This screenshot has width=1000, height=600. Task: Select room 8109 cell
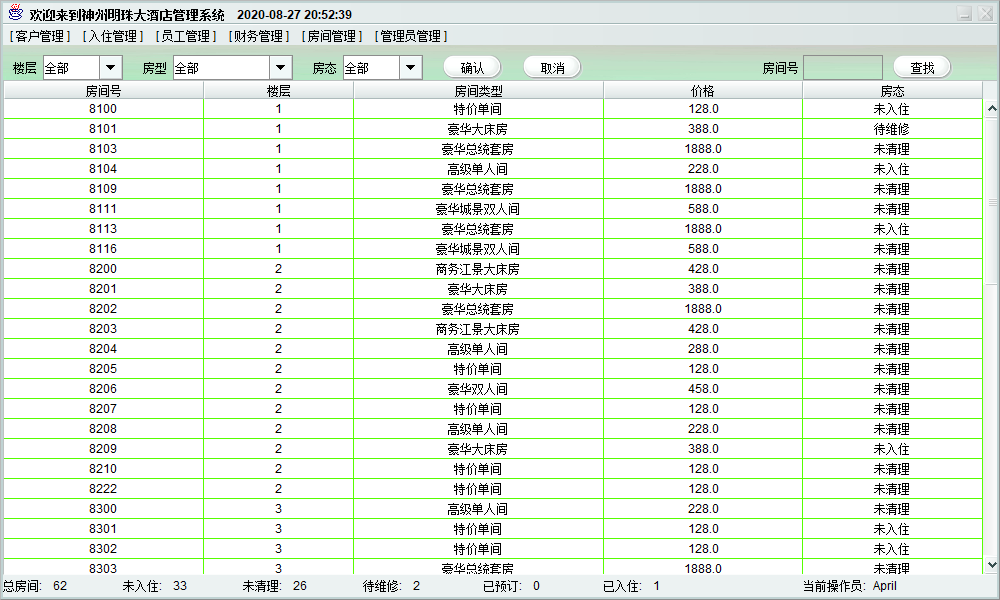pyautogui.click(x=103, y=189)
